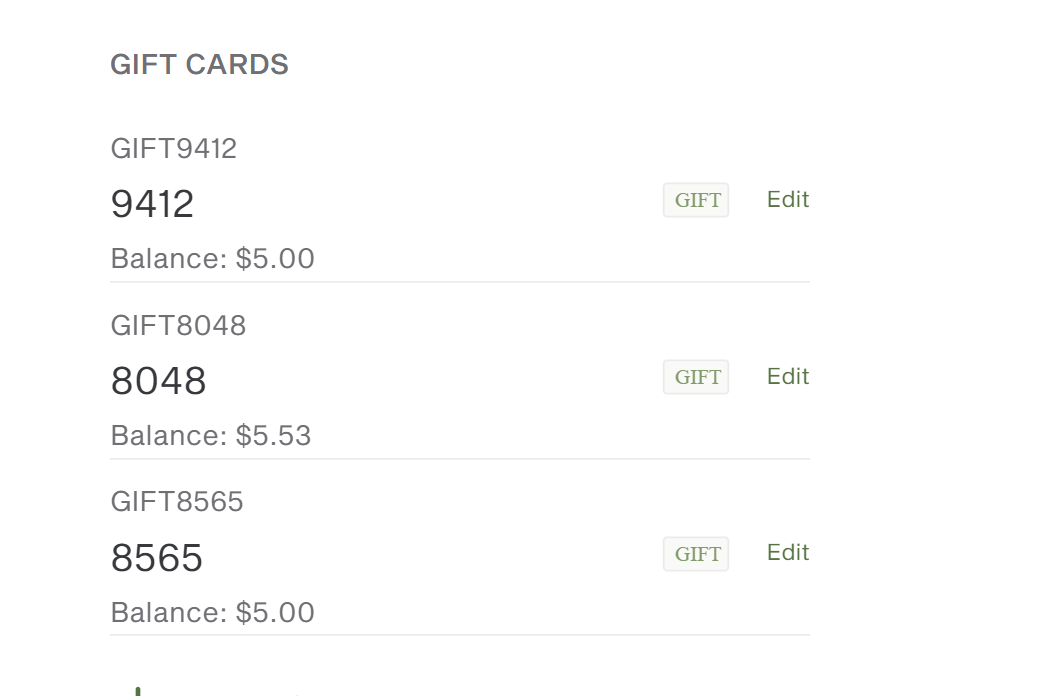Click the GIFT badge for card 9412

point(696,200)
